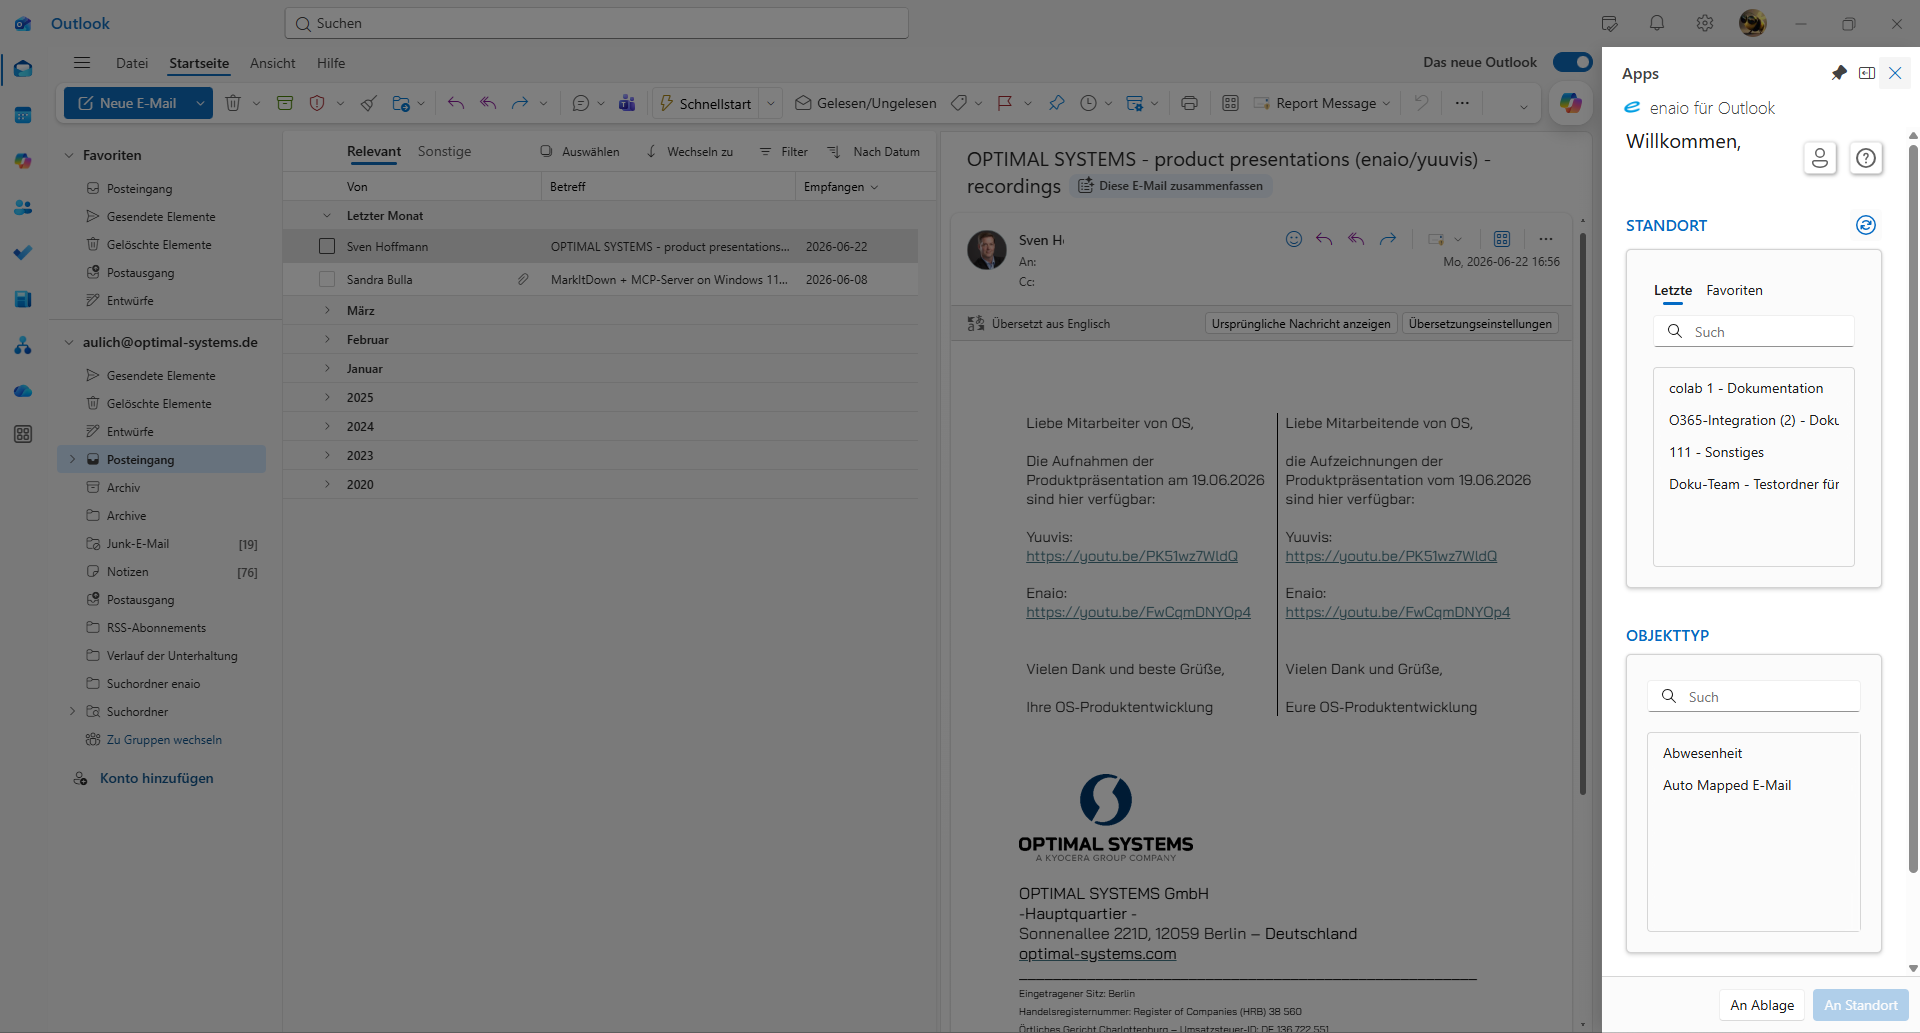Open the optimal-systems.com link
The height and width of the screenshot is (1033, 1920).
(1097, 953)
